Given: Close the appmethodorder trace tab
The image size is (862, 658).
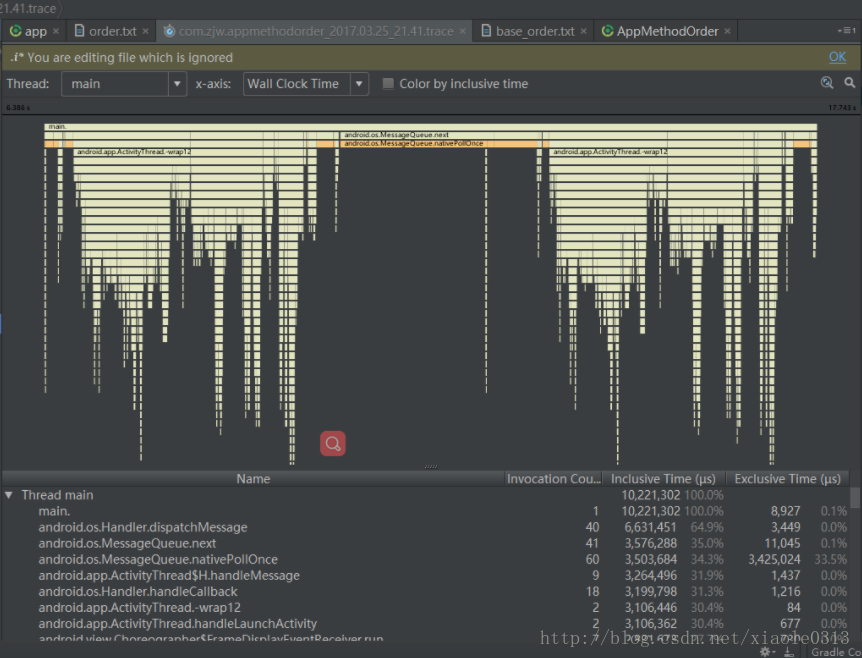Looking at the screenshot, I should 463,31.
